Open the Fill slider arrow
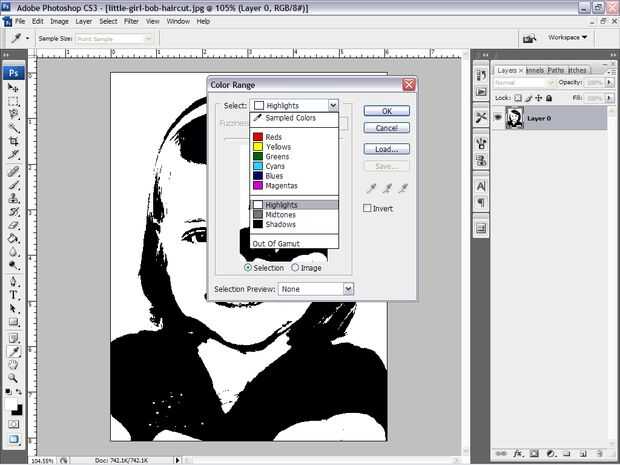This screenshot has width=620, height=465. pyautogui.click(x=610, y=98)
